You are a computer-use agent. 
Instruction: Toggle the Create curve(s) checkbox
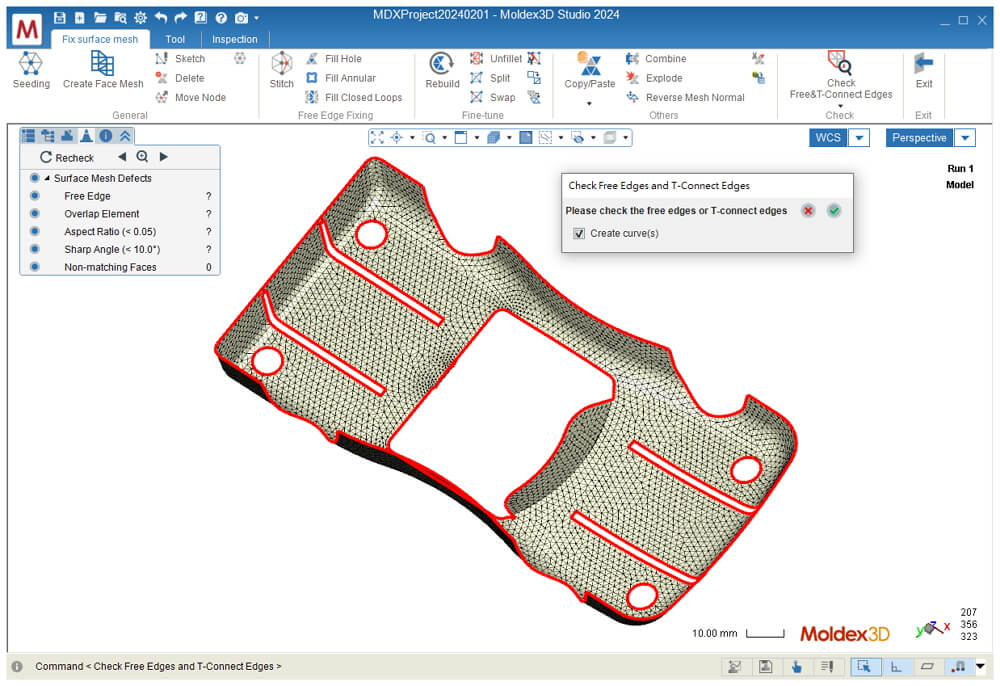point(578,233)
